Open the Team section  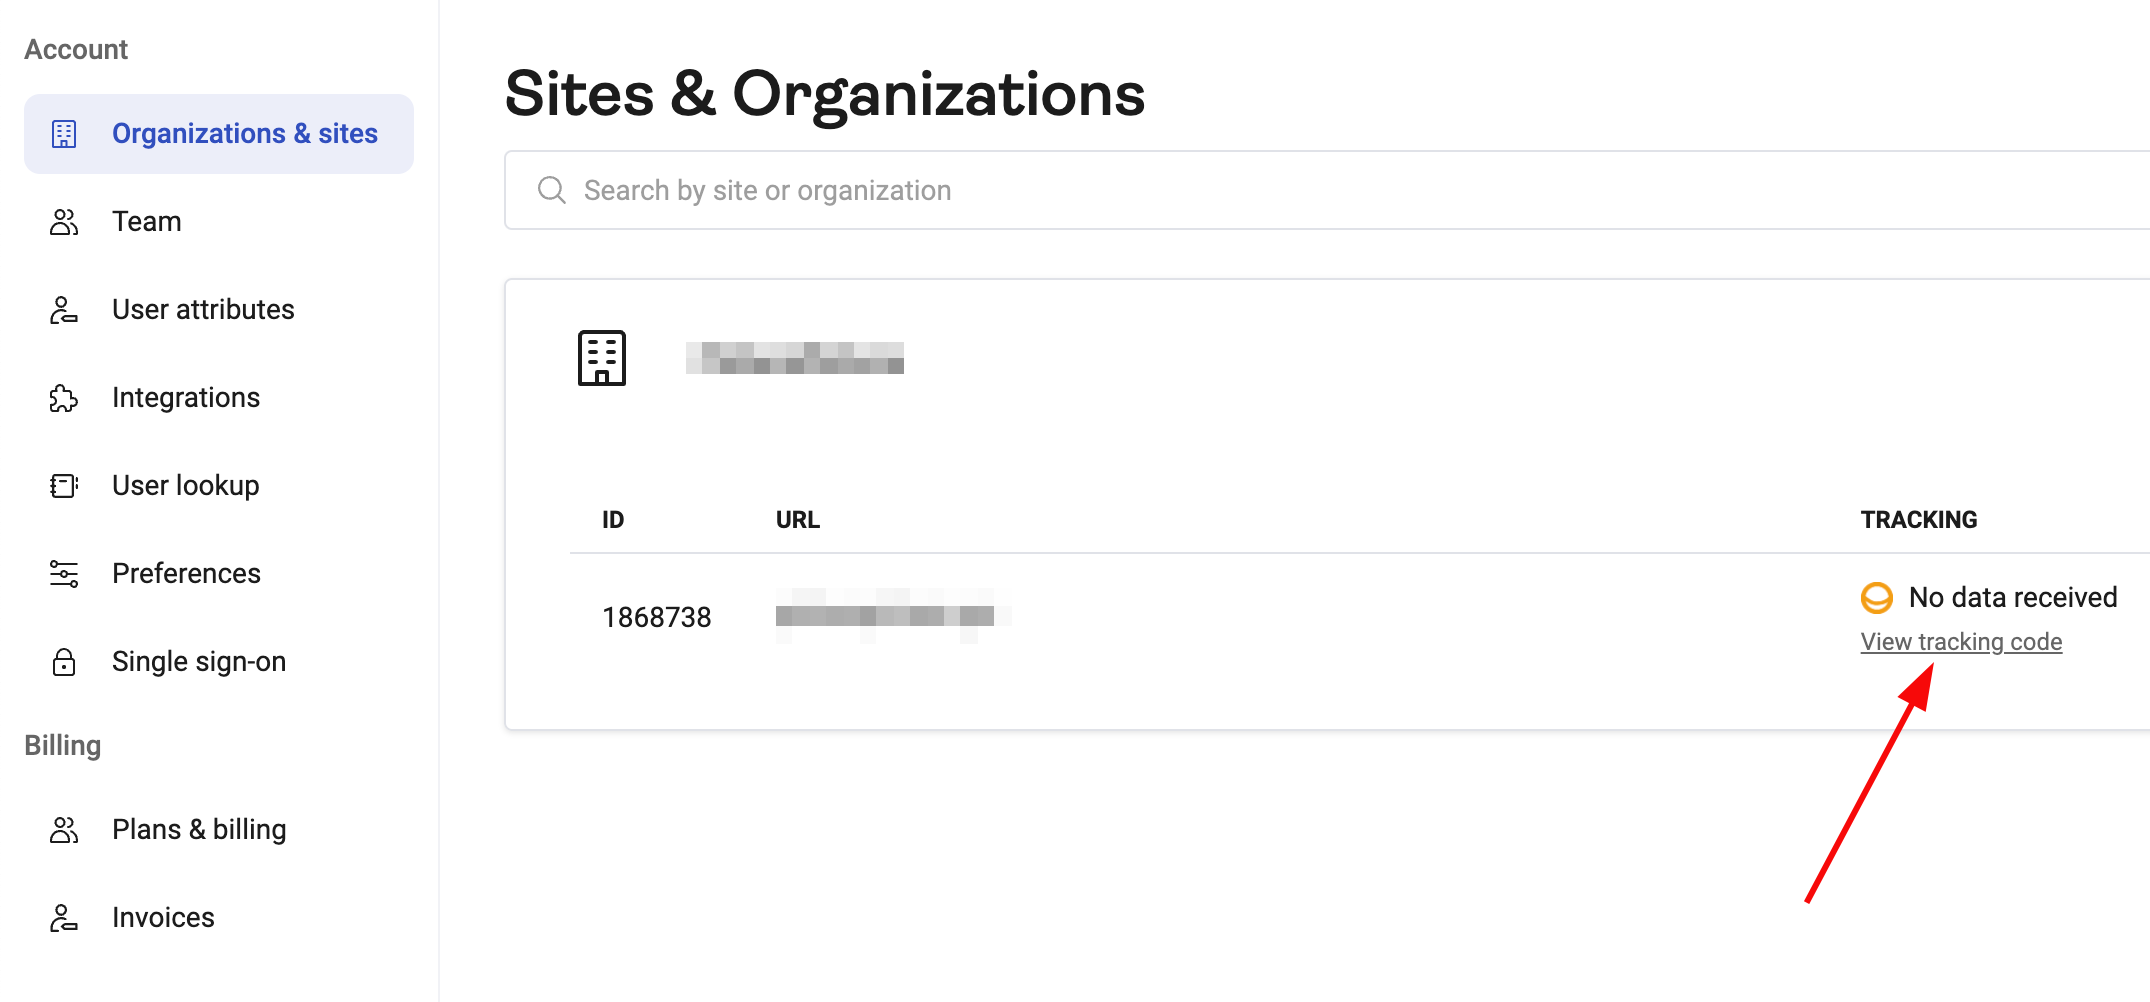146,220
